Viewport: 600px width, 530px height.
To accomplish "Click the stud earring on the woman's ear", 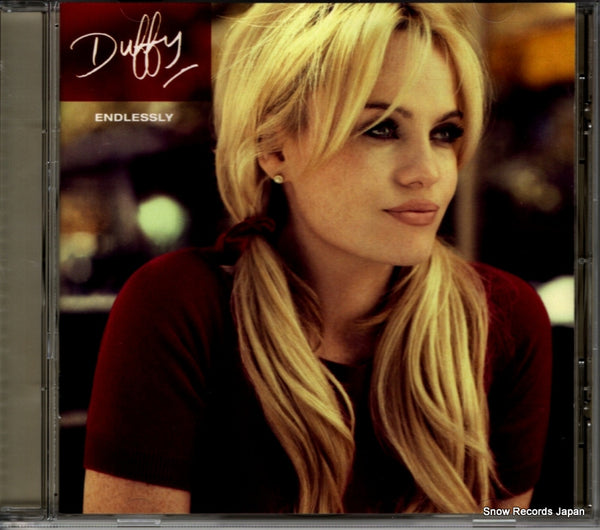I will [x=278, y=178].
